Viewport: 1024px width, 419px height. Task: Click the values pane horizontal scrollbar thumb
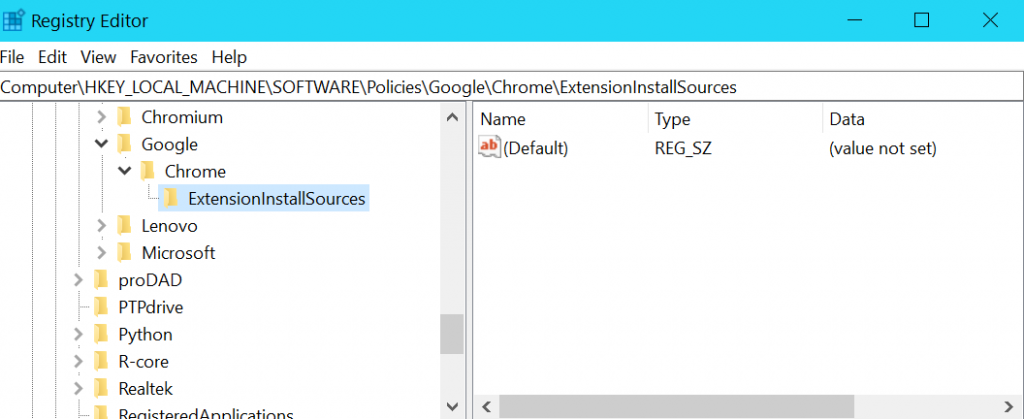(677, 406)
